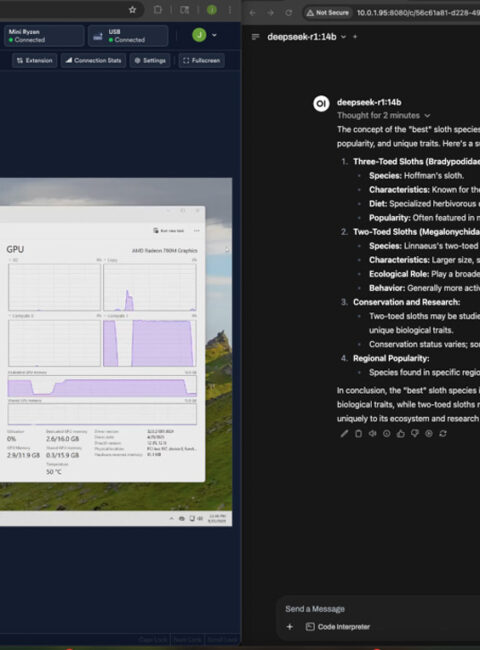Viewport: 480px width, 650px height.
Task: Open the deepseek-r1:14b model selector
Action: [x=306, y=37]
